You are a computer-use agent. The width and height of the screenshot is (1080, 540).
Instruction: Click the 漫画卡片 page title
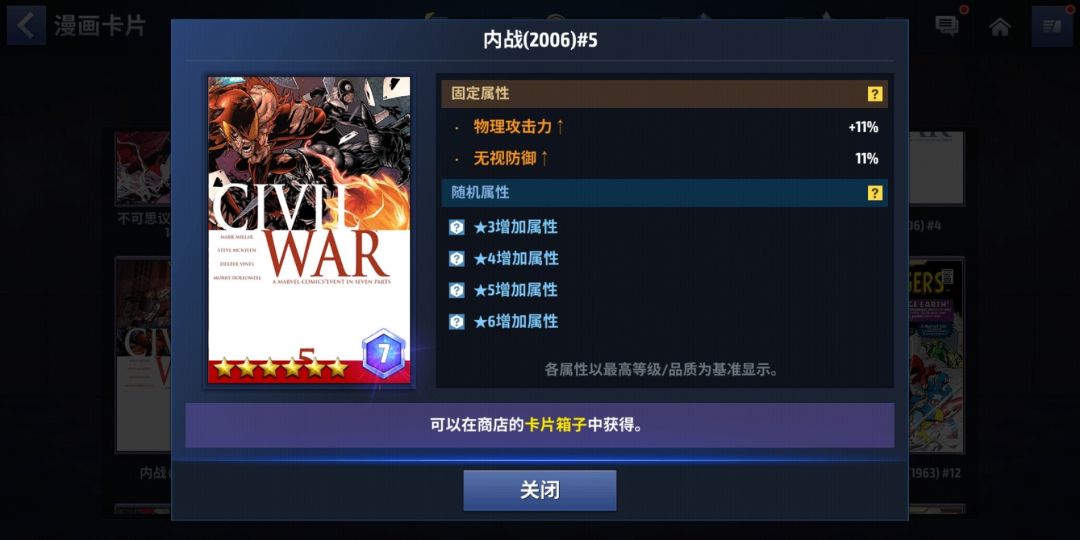tap(100, 26)
